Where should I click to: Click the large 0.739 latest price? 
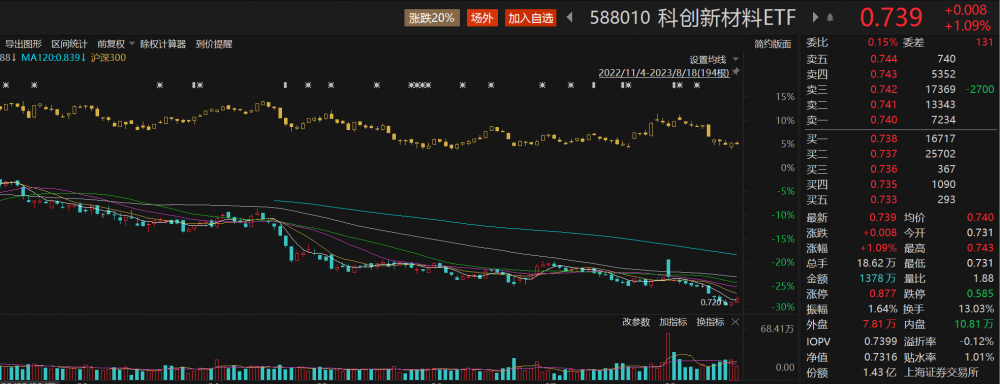click(892, 18)
